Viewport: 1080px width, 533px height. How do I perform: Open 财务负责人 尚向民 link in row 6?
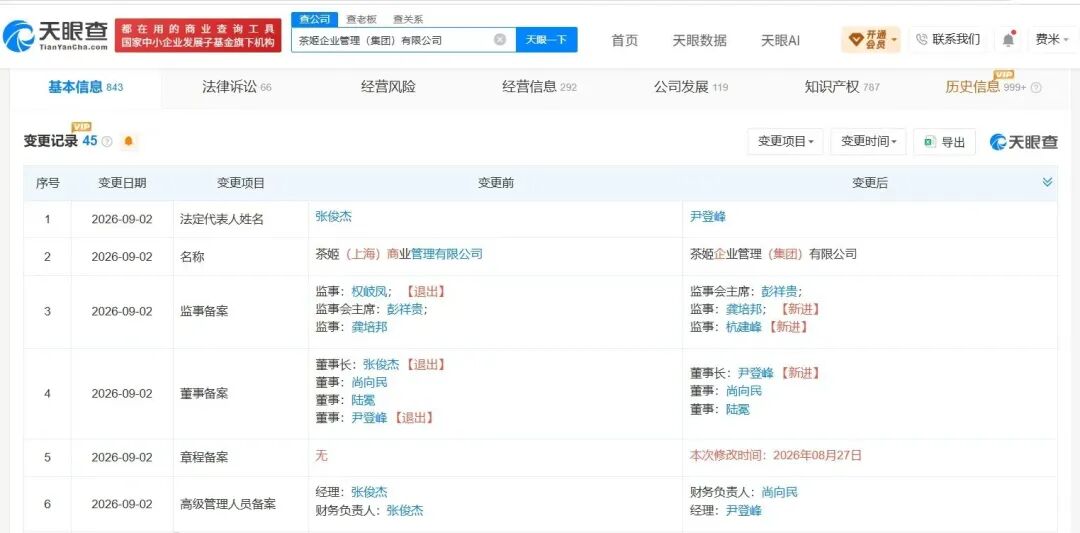click(780, 492)
